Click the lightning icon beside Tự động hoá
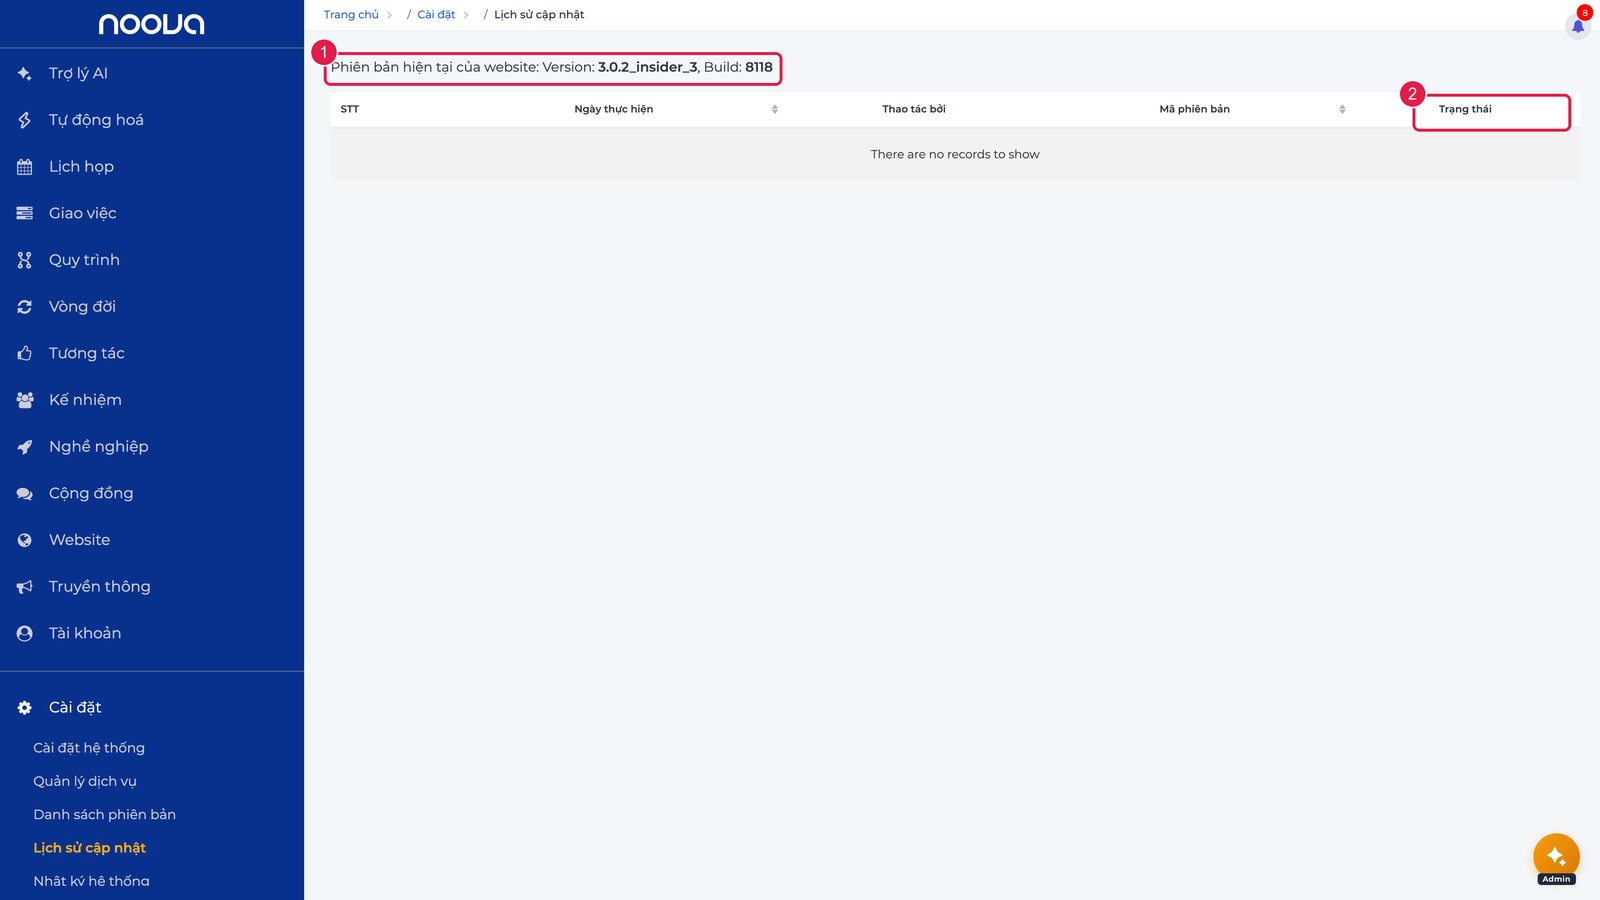 [x=25, y=120]
